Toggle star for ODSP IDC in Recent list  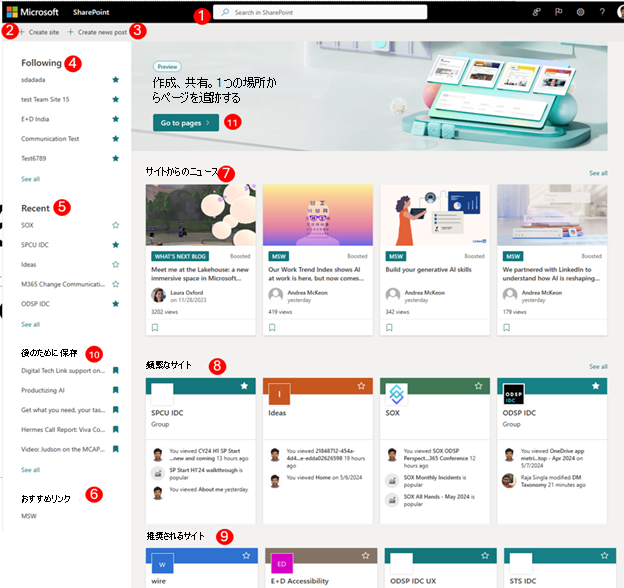(115, 304)
